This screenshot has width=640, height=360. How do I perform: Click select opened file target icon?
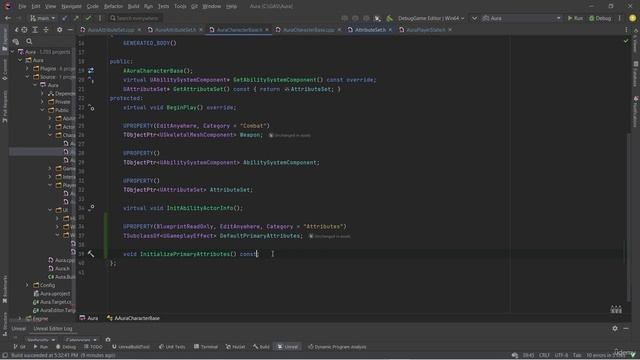(x=24, y=30)
